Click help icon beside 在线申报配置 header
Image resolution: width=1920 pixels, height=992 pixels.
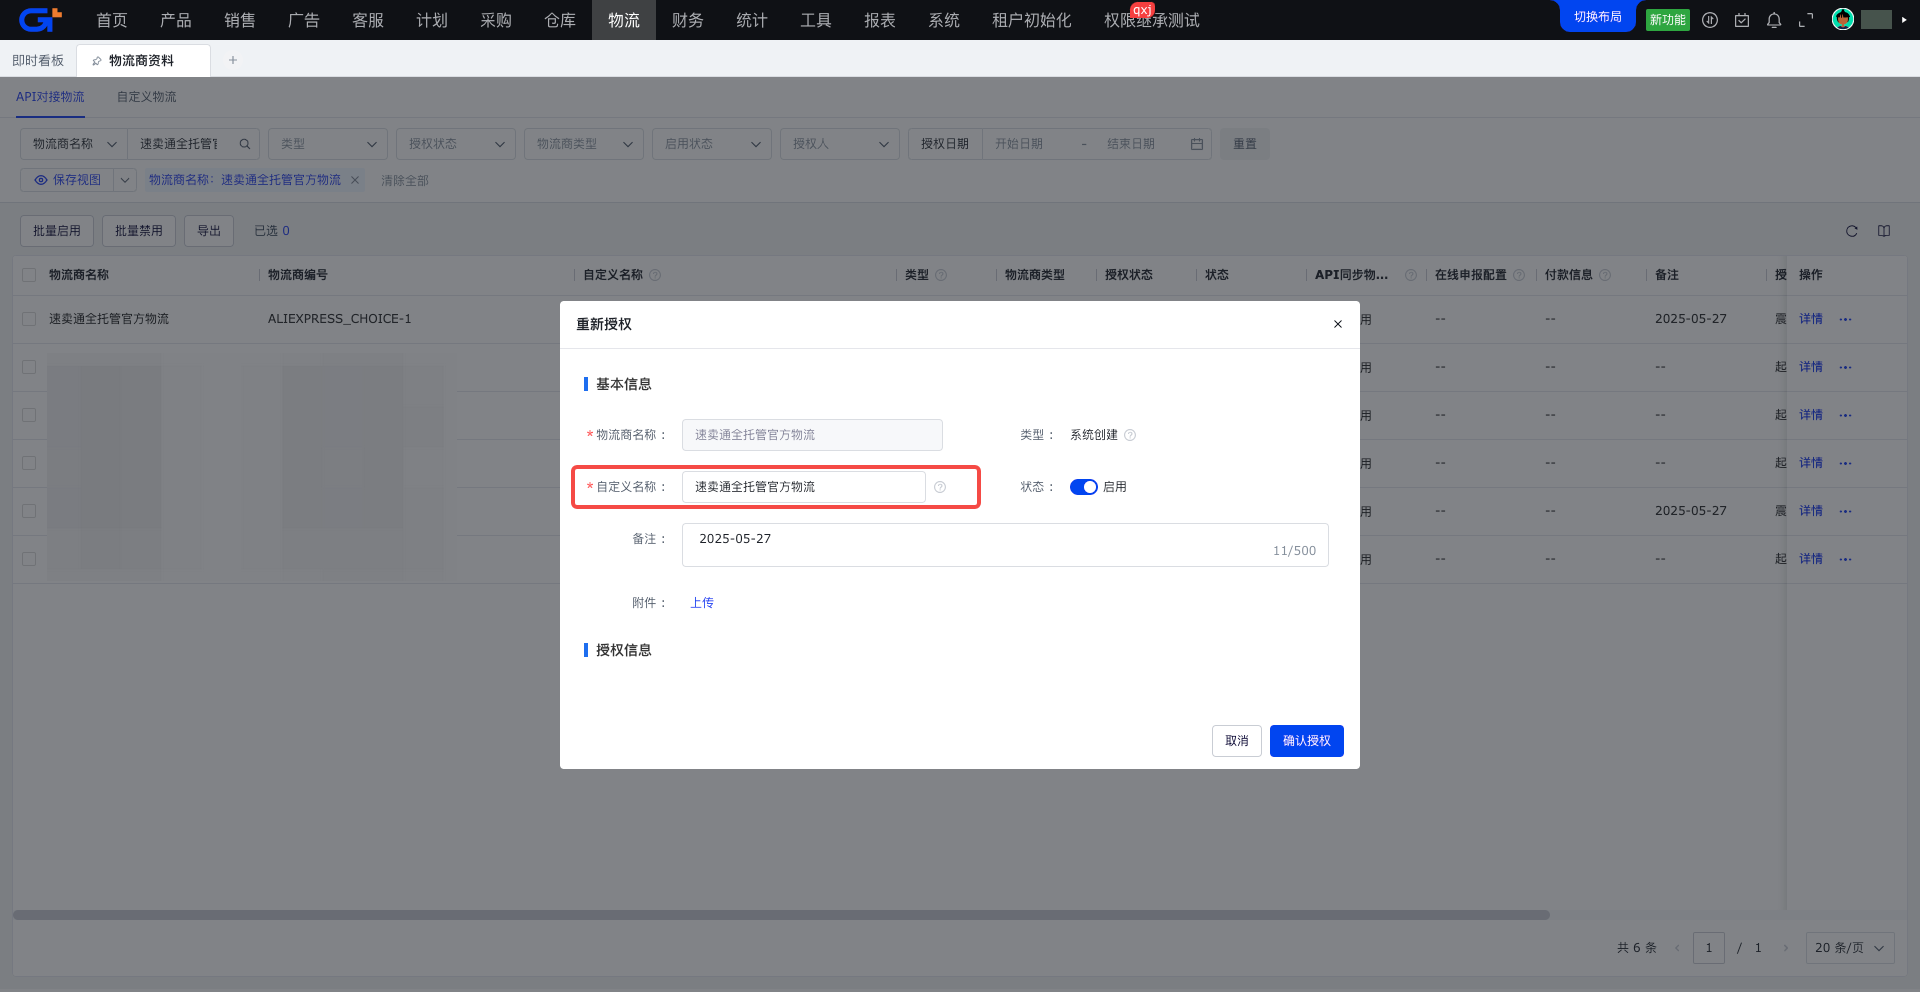click(1519, 275)
